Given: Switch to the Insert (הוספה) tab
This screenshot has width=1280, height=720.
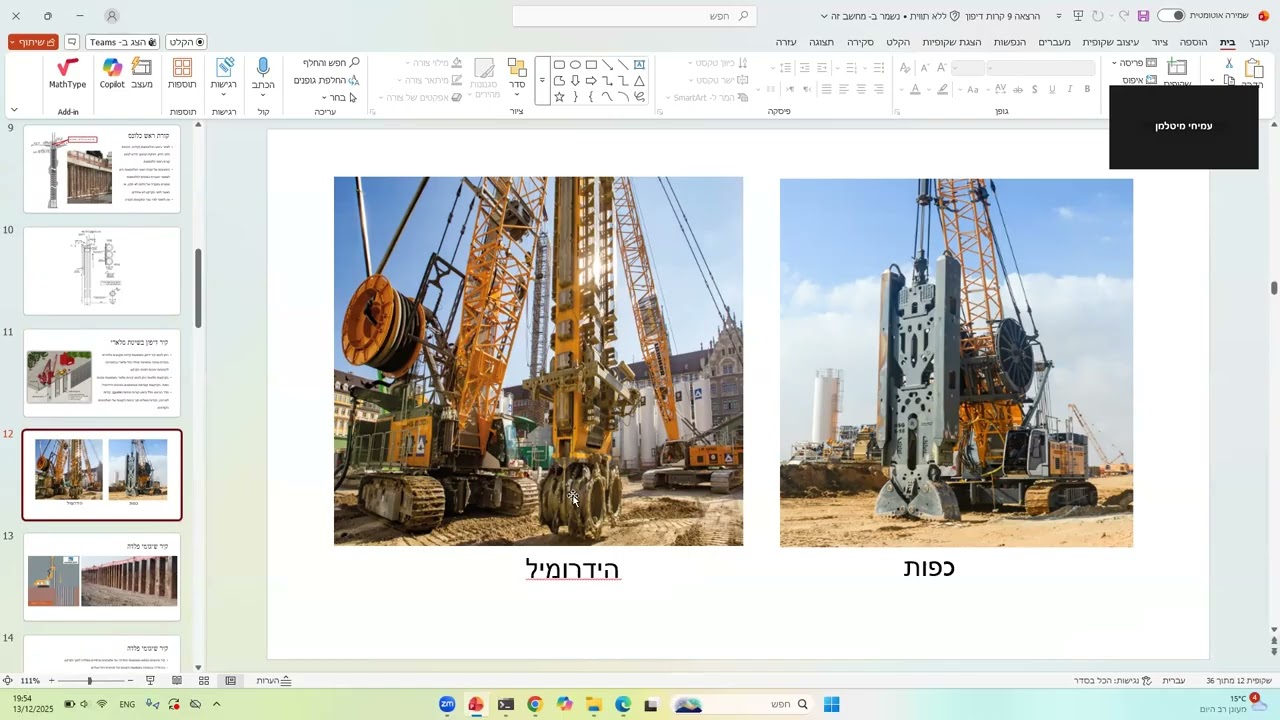Looking at the screenshot, I should click(1193, 42).
